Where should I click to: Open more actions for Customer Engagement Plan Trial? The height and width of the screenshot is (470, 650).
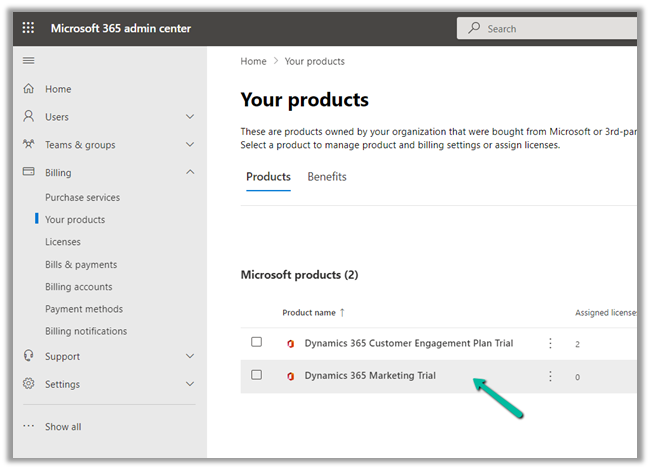click(x=550, y=343)
